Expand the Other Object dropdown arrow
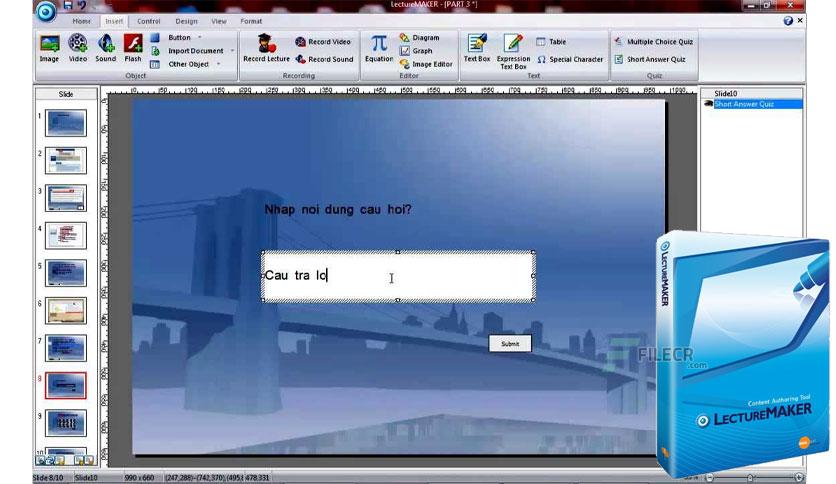This screenshot has width=836, height=484. click(x=219, y=64)
